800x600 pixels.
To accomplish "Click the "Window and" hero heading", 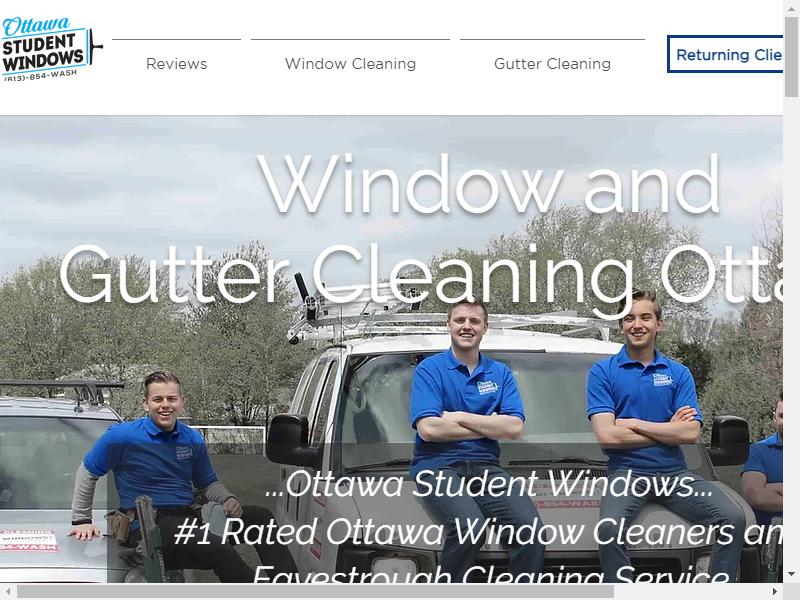I will pyautogui.click(x=489, y=185).
